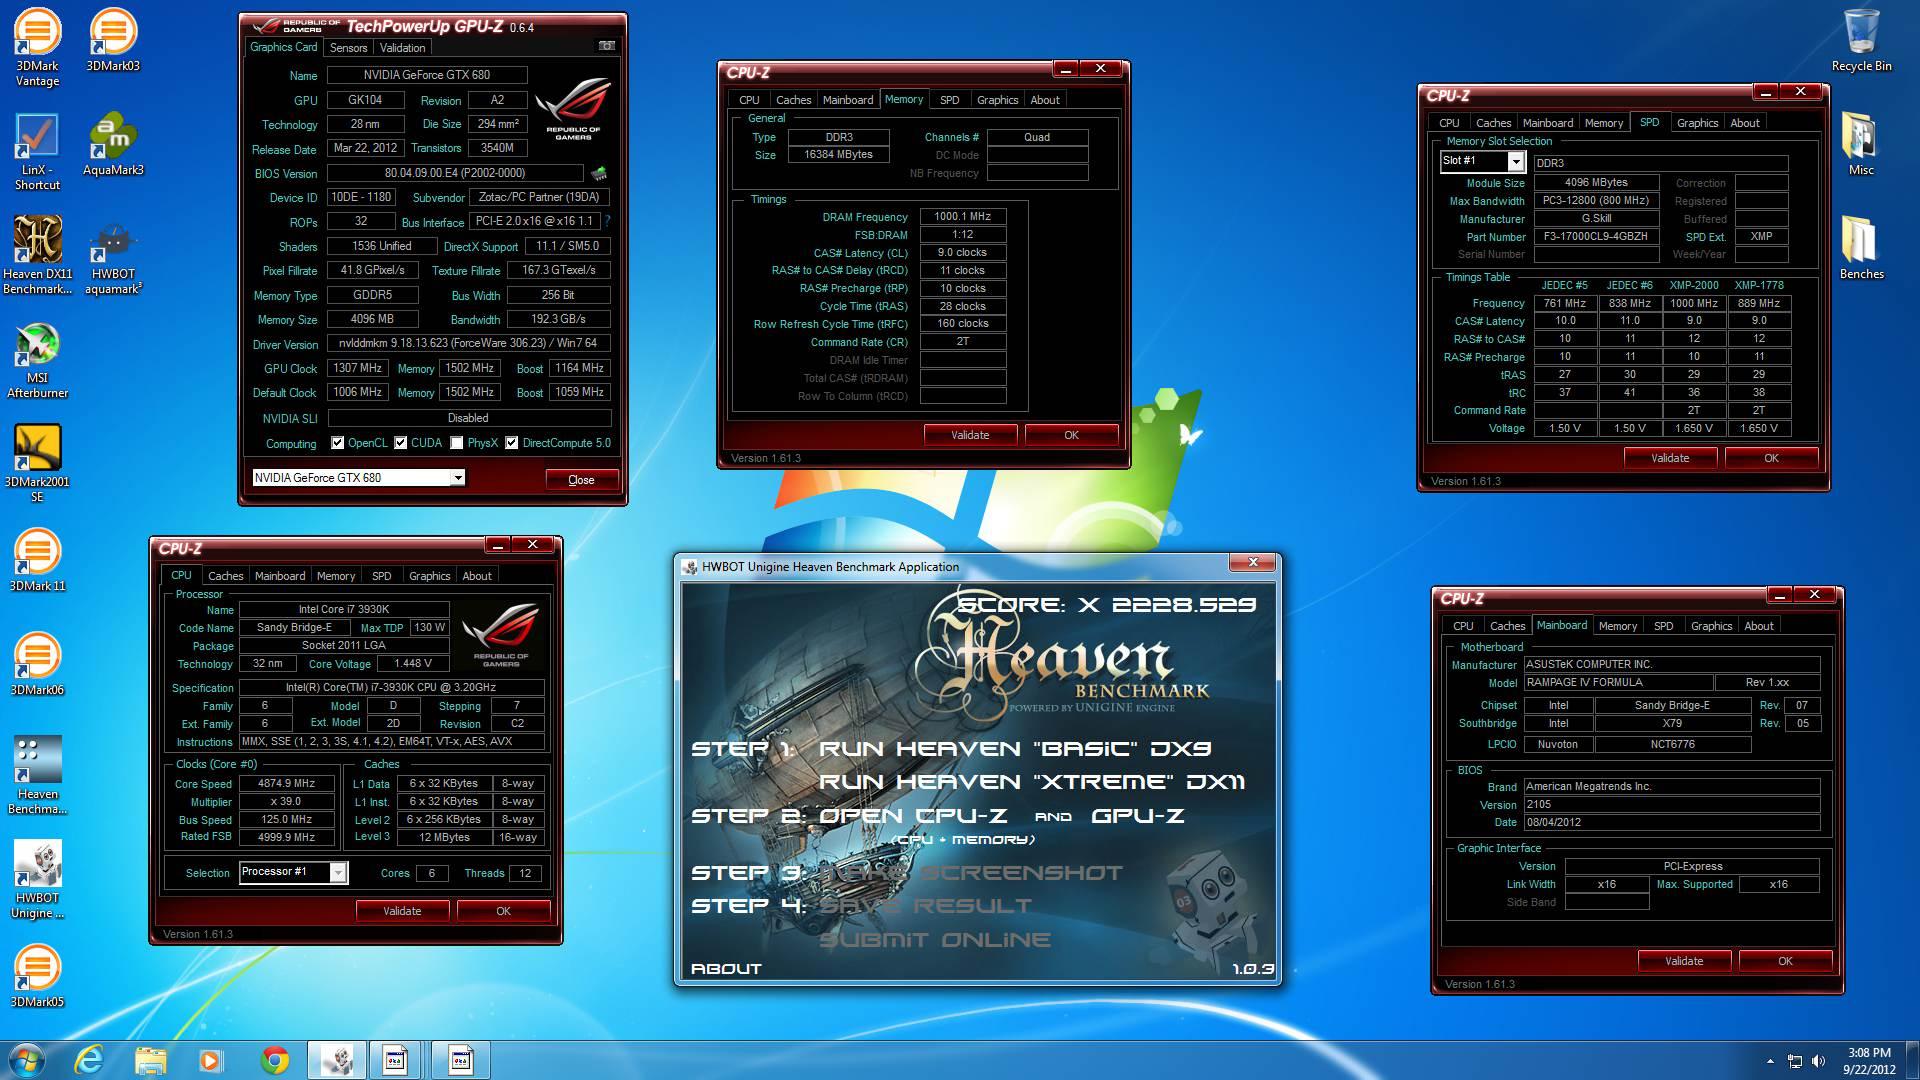Click Close button in GPU-Z
The width and height of the screenshot is (1920, 1080).
coord(581,479)
